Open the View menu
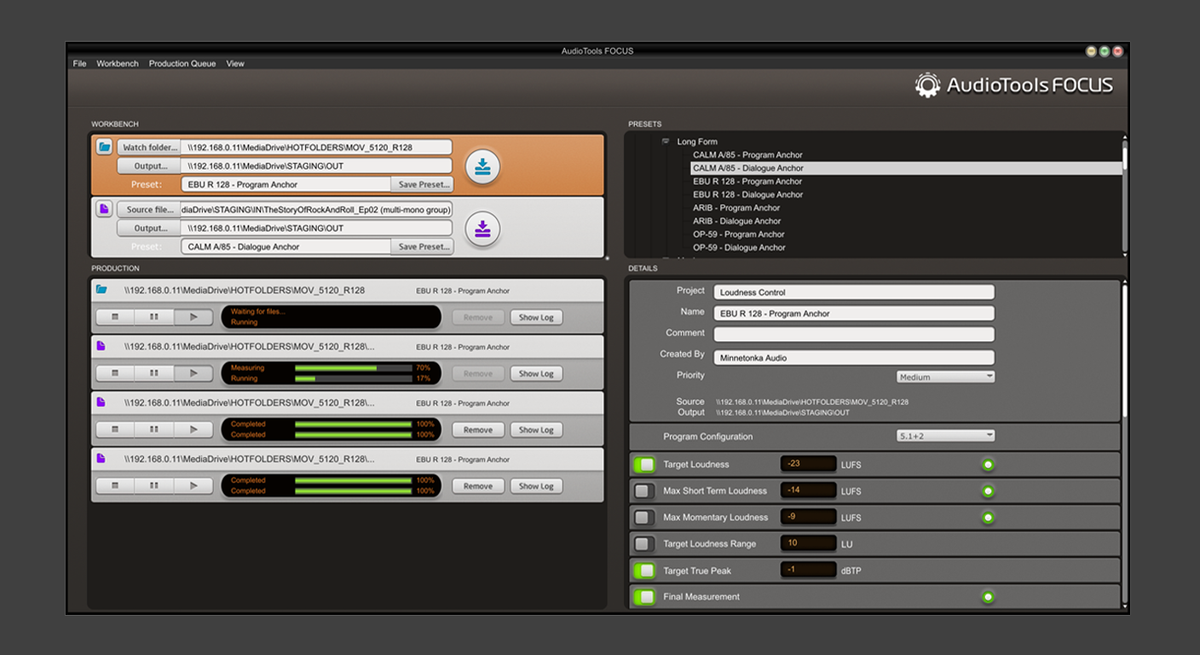 [235, 63]
